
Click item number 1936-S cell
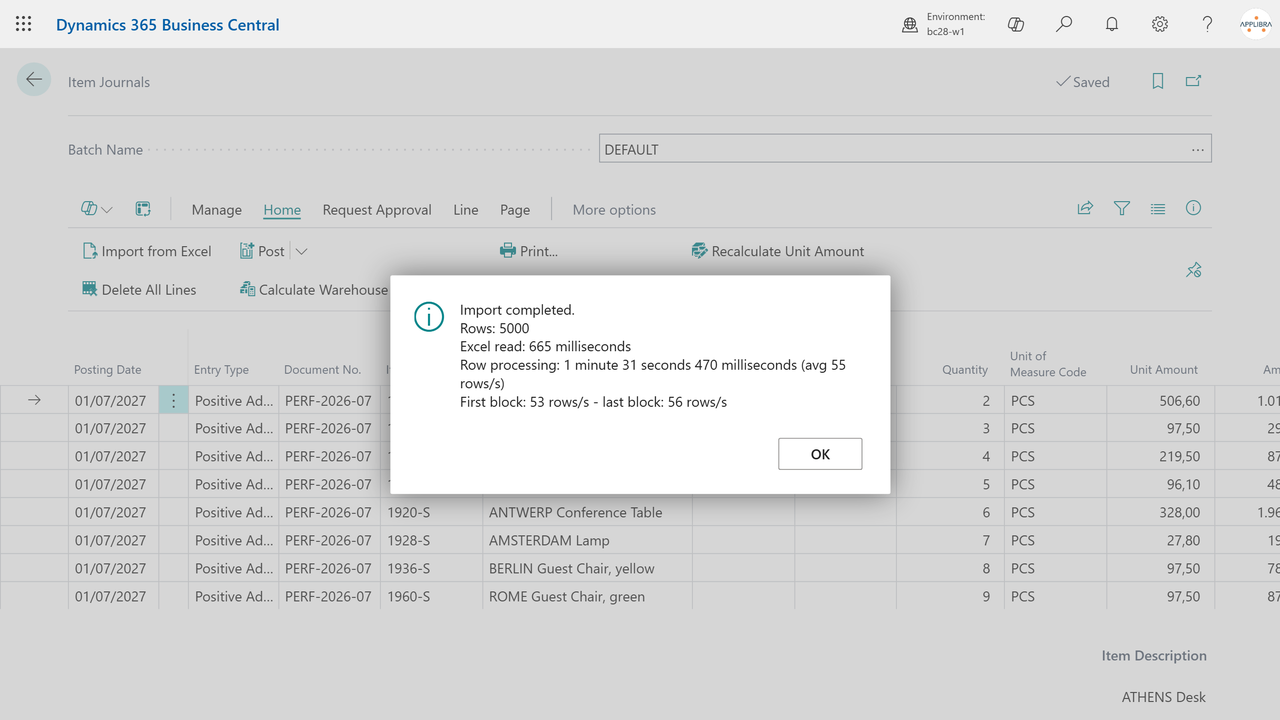coord(431,568)
